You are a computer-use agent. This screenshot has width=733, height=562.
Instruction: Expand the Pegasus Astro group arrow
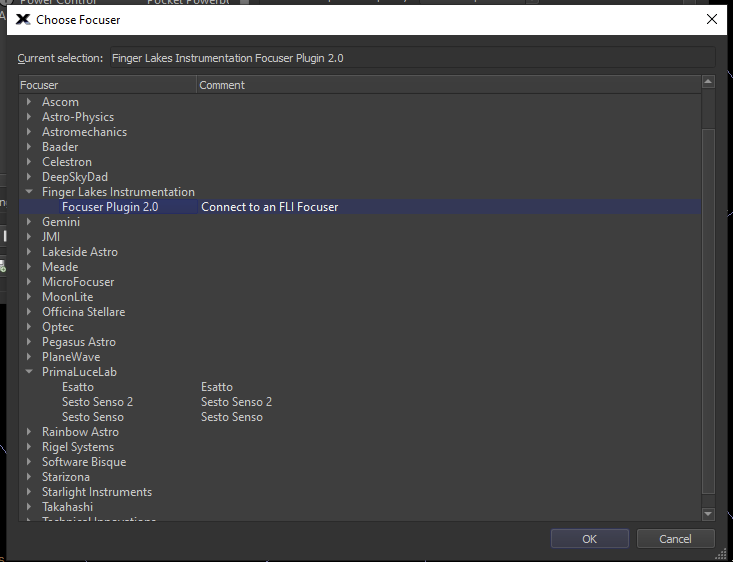(x=29, y=341)
